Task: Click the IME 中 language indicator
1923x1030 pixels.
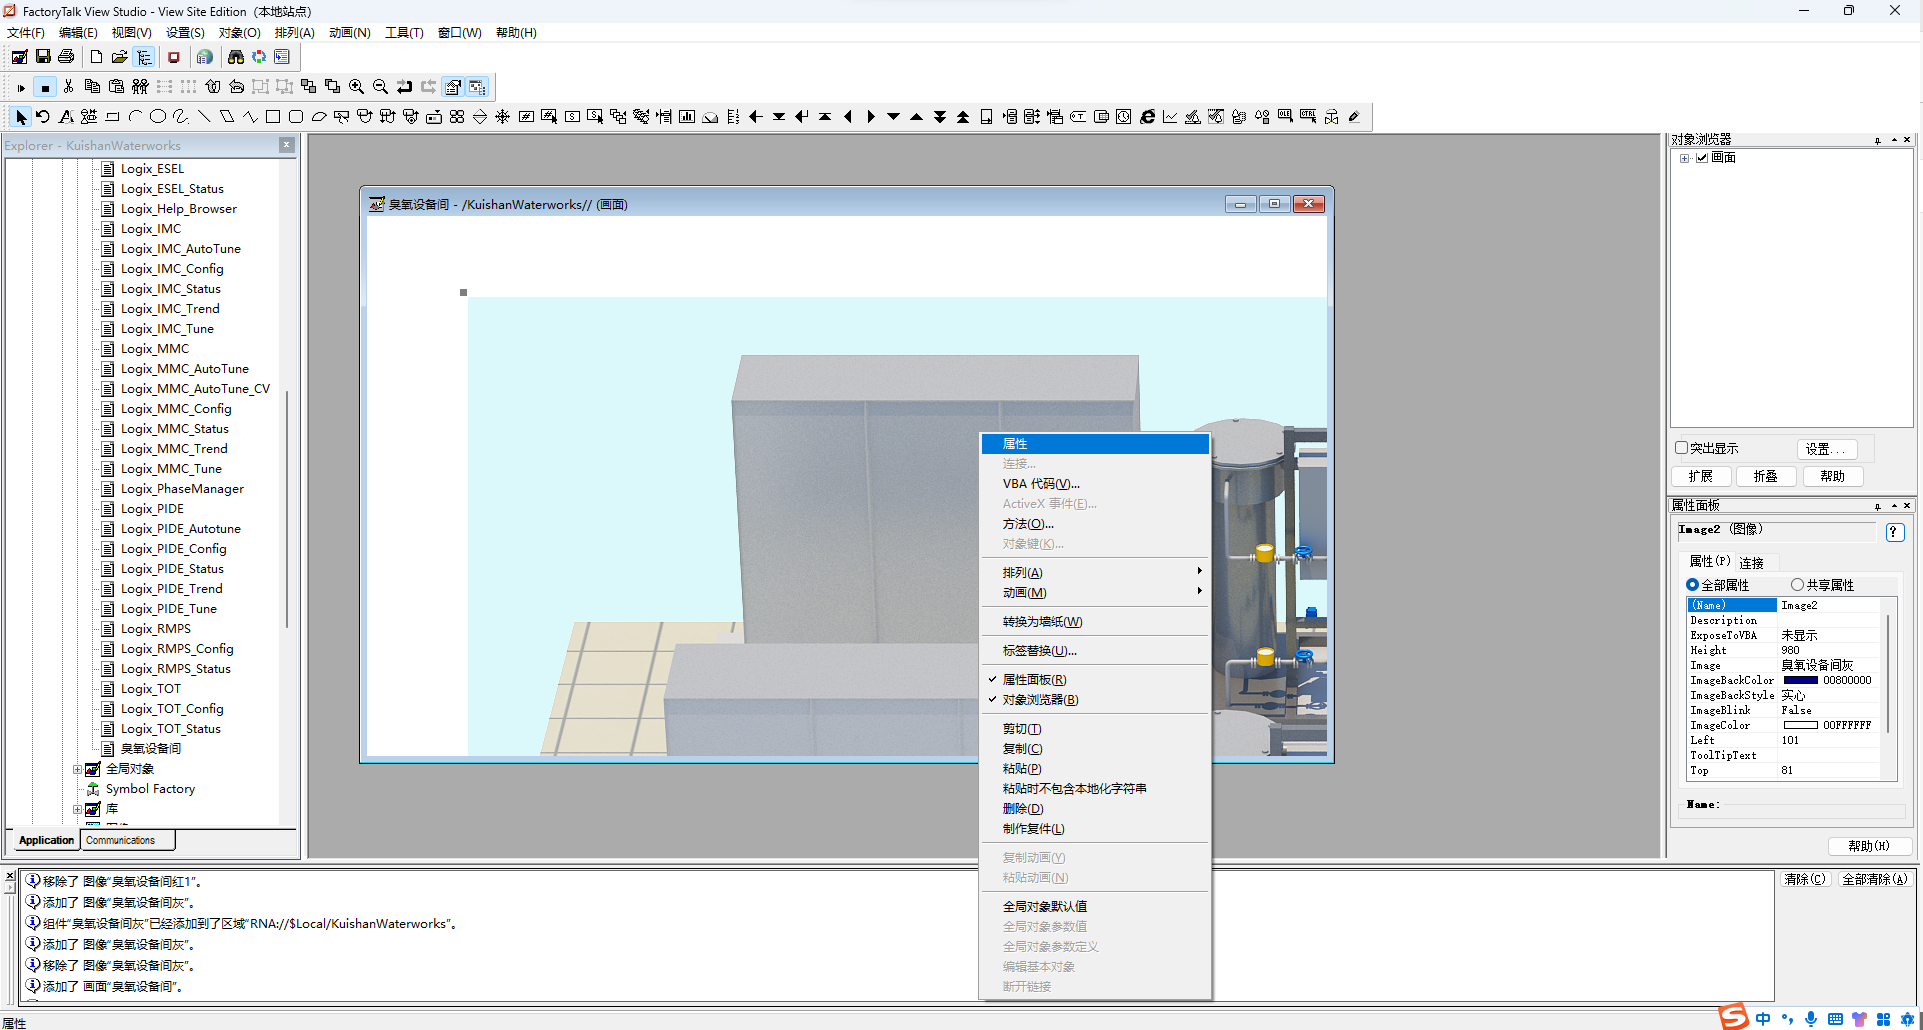Action: (x=1763, y=1018)
